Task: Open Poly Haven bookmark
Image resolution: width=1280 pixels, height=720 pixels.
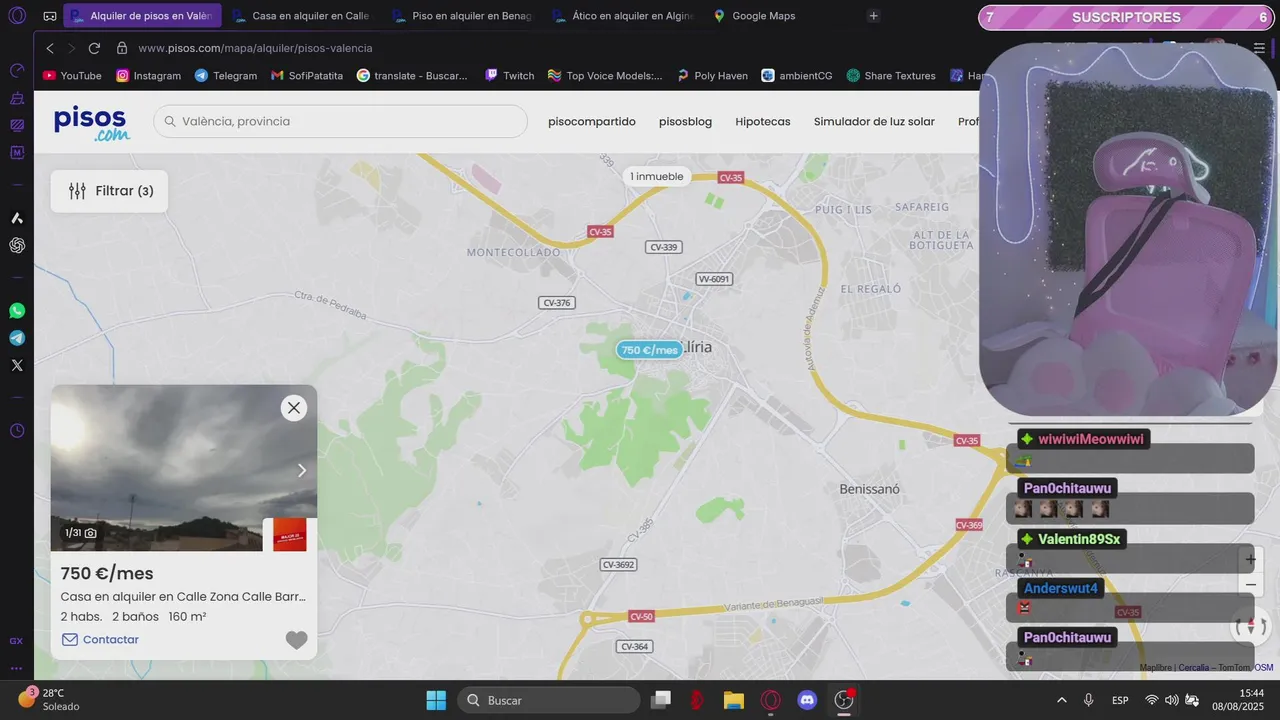Action: tap(712, 76)
